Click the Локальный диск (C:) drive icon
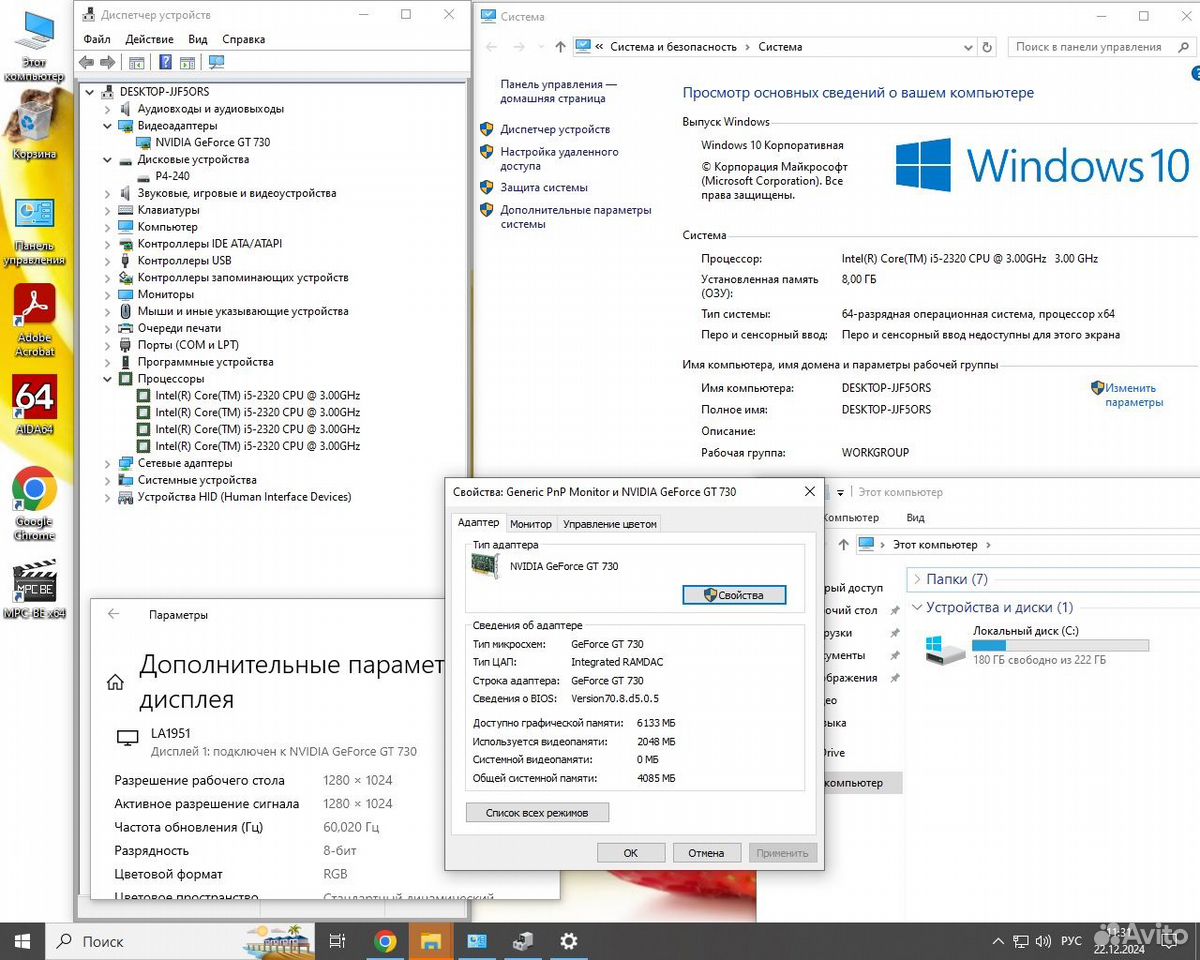Image resolution: width=1200 pixels, height=960 pixels. [945, 649]
